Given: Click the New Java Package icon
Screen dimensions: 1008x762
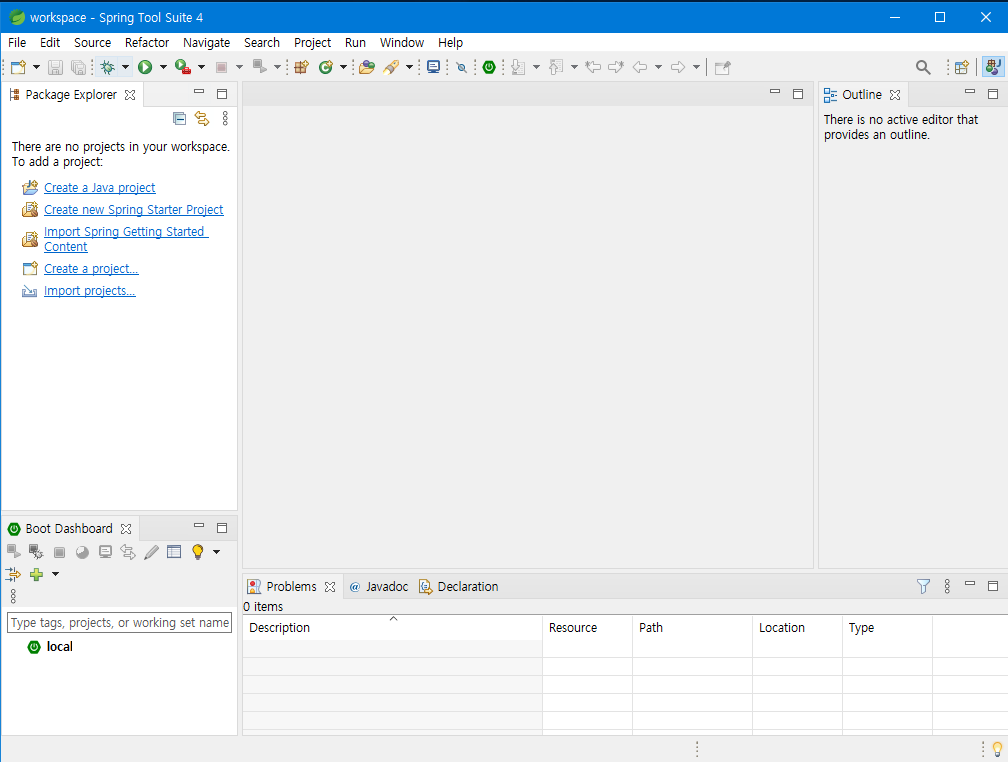Looking at the screenshot, I should point(302,67).
